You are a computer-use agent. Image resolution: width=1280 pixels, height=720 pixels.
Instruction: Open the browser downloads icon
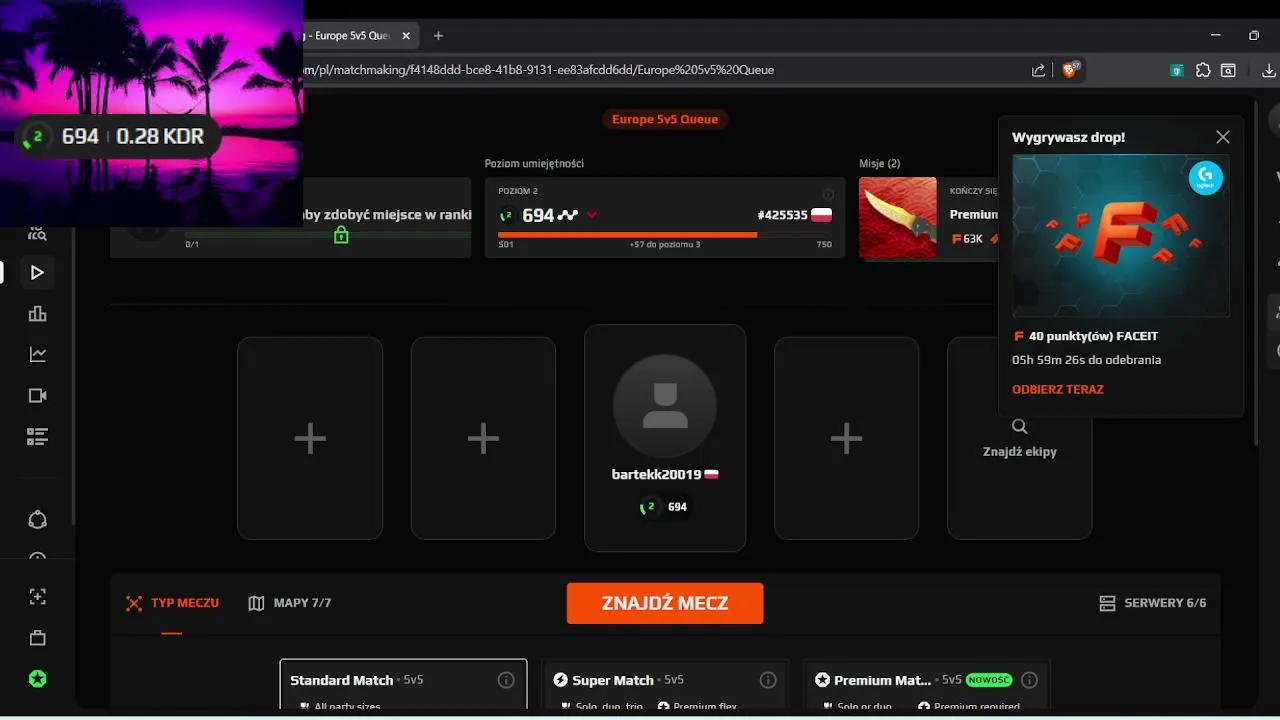1269,70
